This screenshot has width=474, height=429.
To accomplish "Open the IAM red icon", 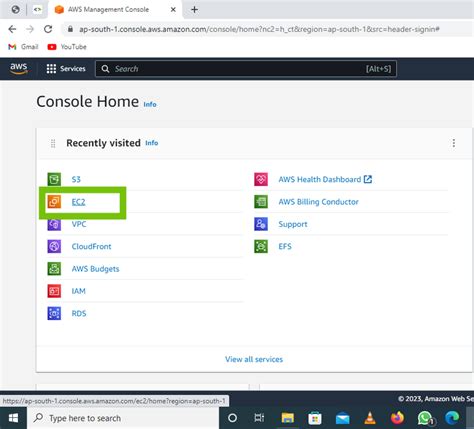I will pos(54,291).
